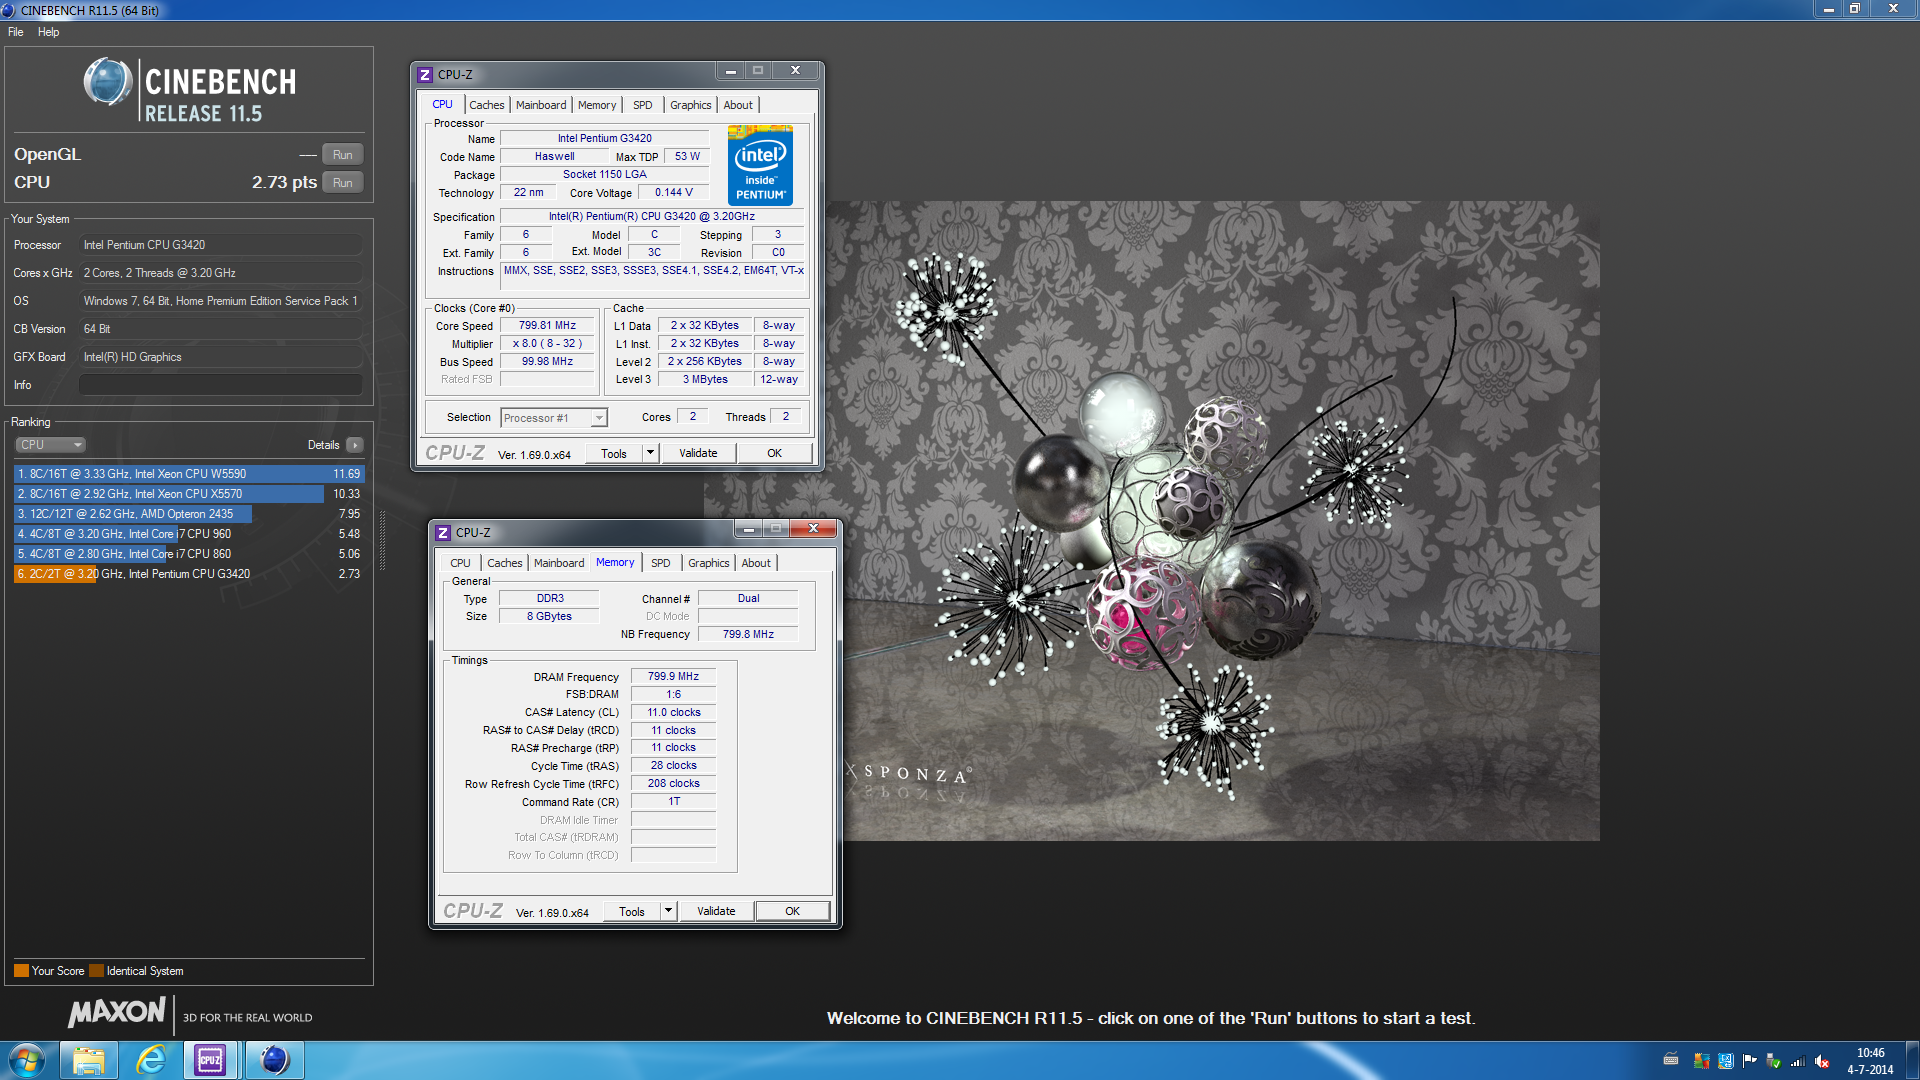This screenshot has height=1080, width=1920.
Task: Switch to Caches tab in the CPU-tab CPU-Z window
Action: coord(487,105)
